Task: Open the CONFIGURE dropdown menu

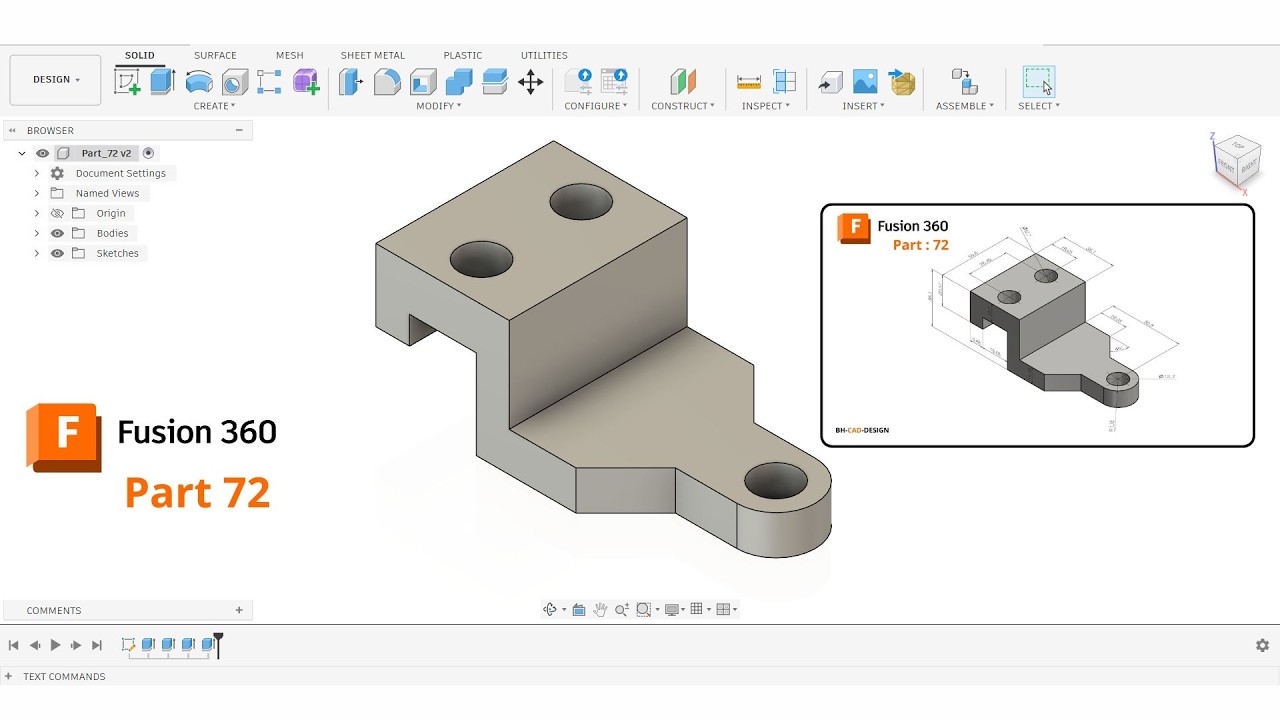Action: pyautogui.click(x=596, y=106)
